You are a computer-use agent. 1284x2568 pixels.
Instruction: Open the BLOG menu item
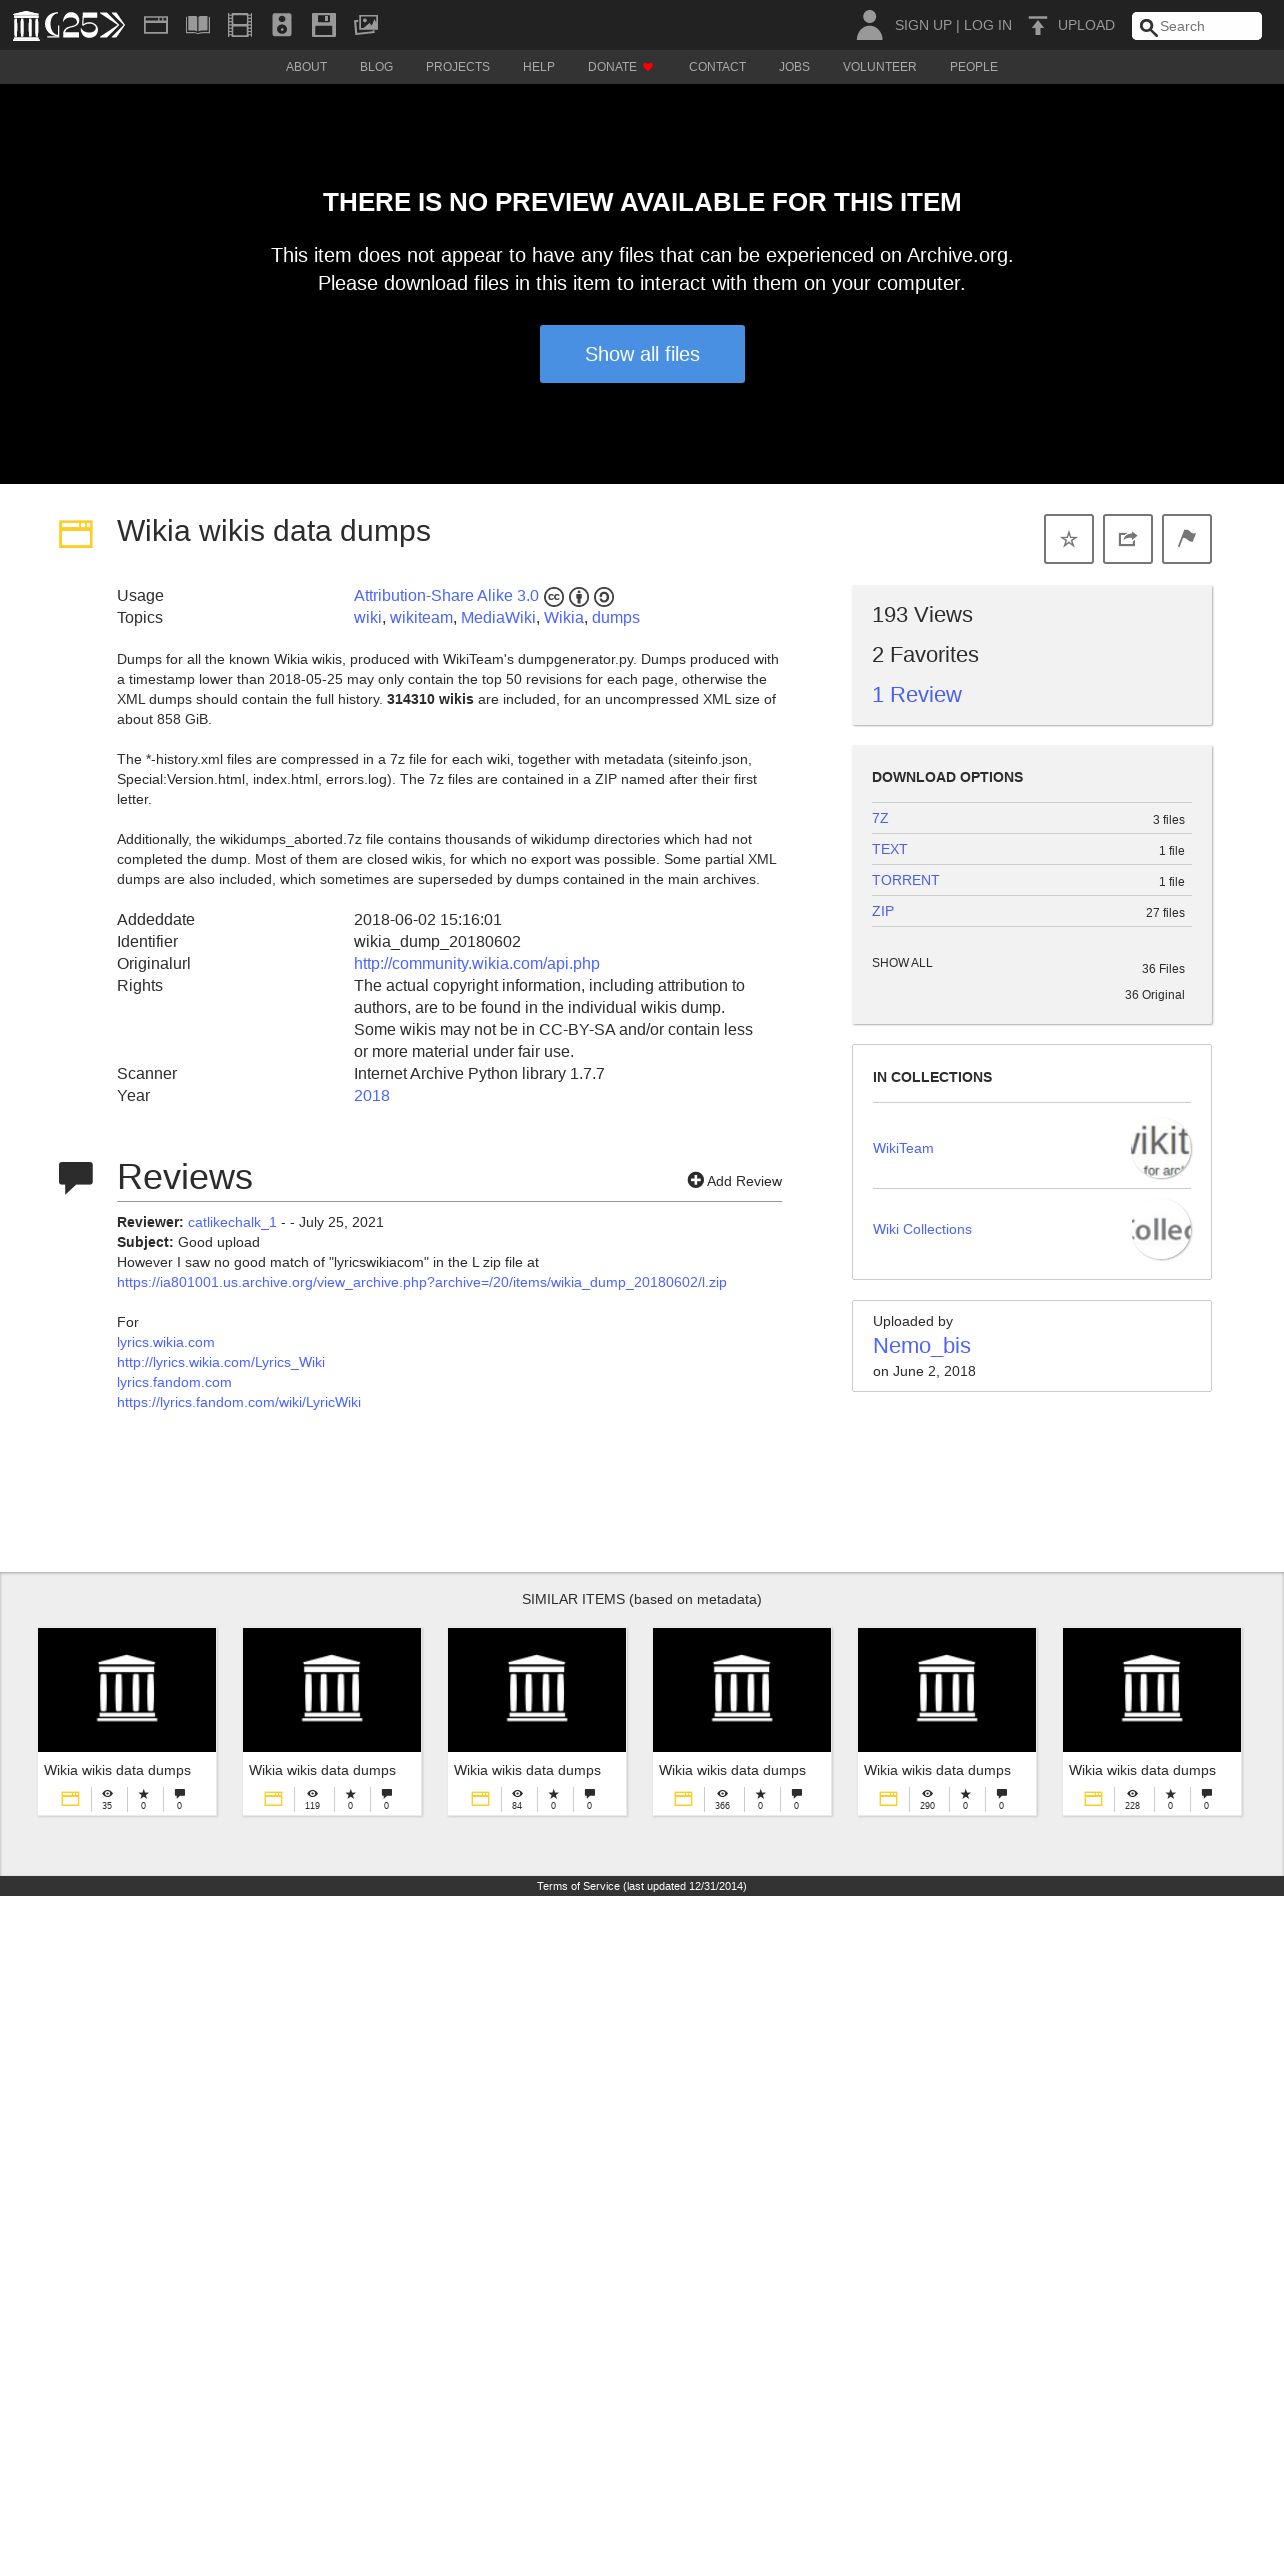tap(376, 67)
